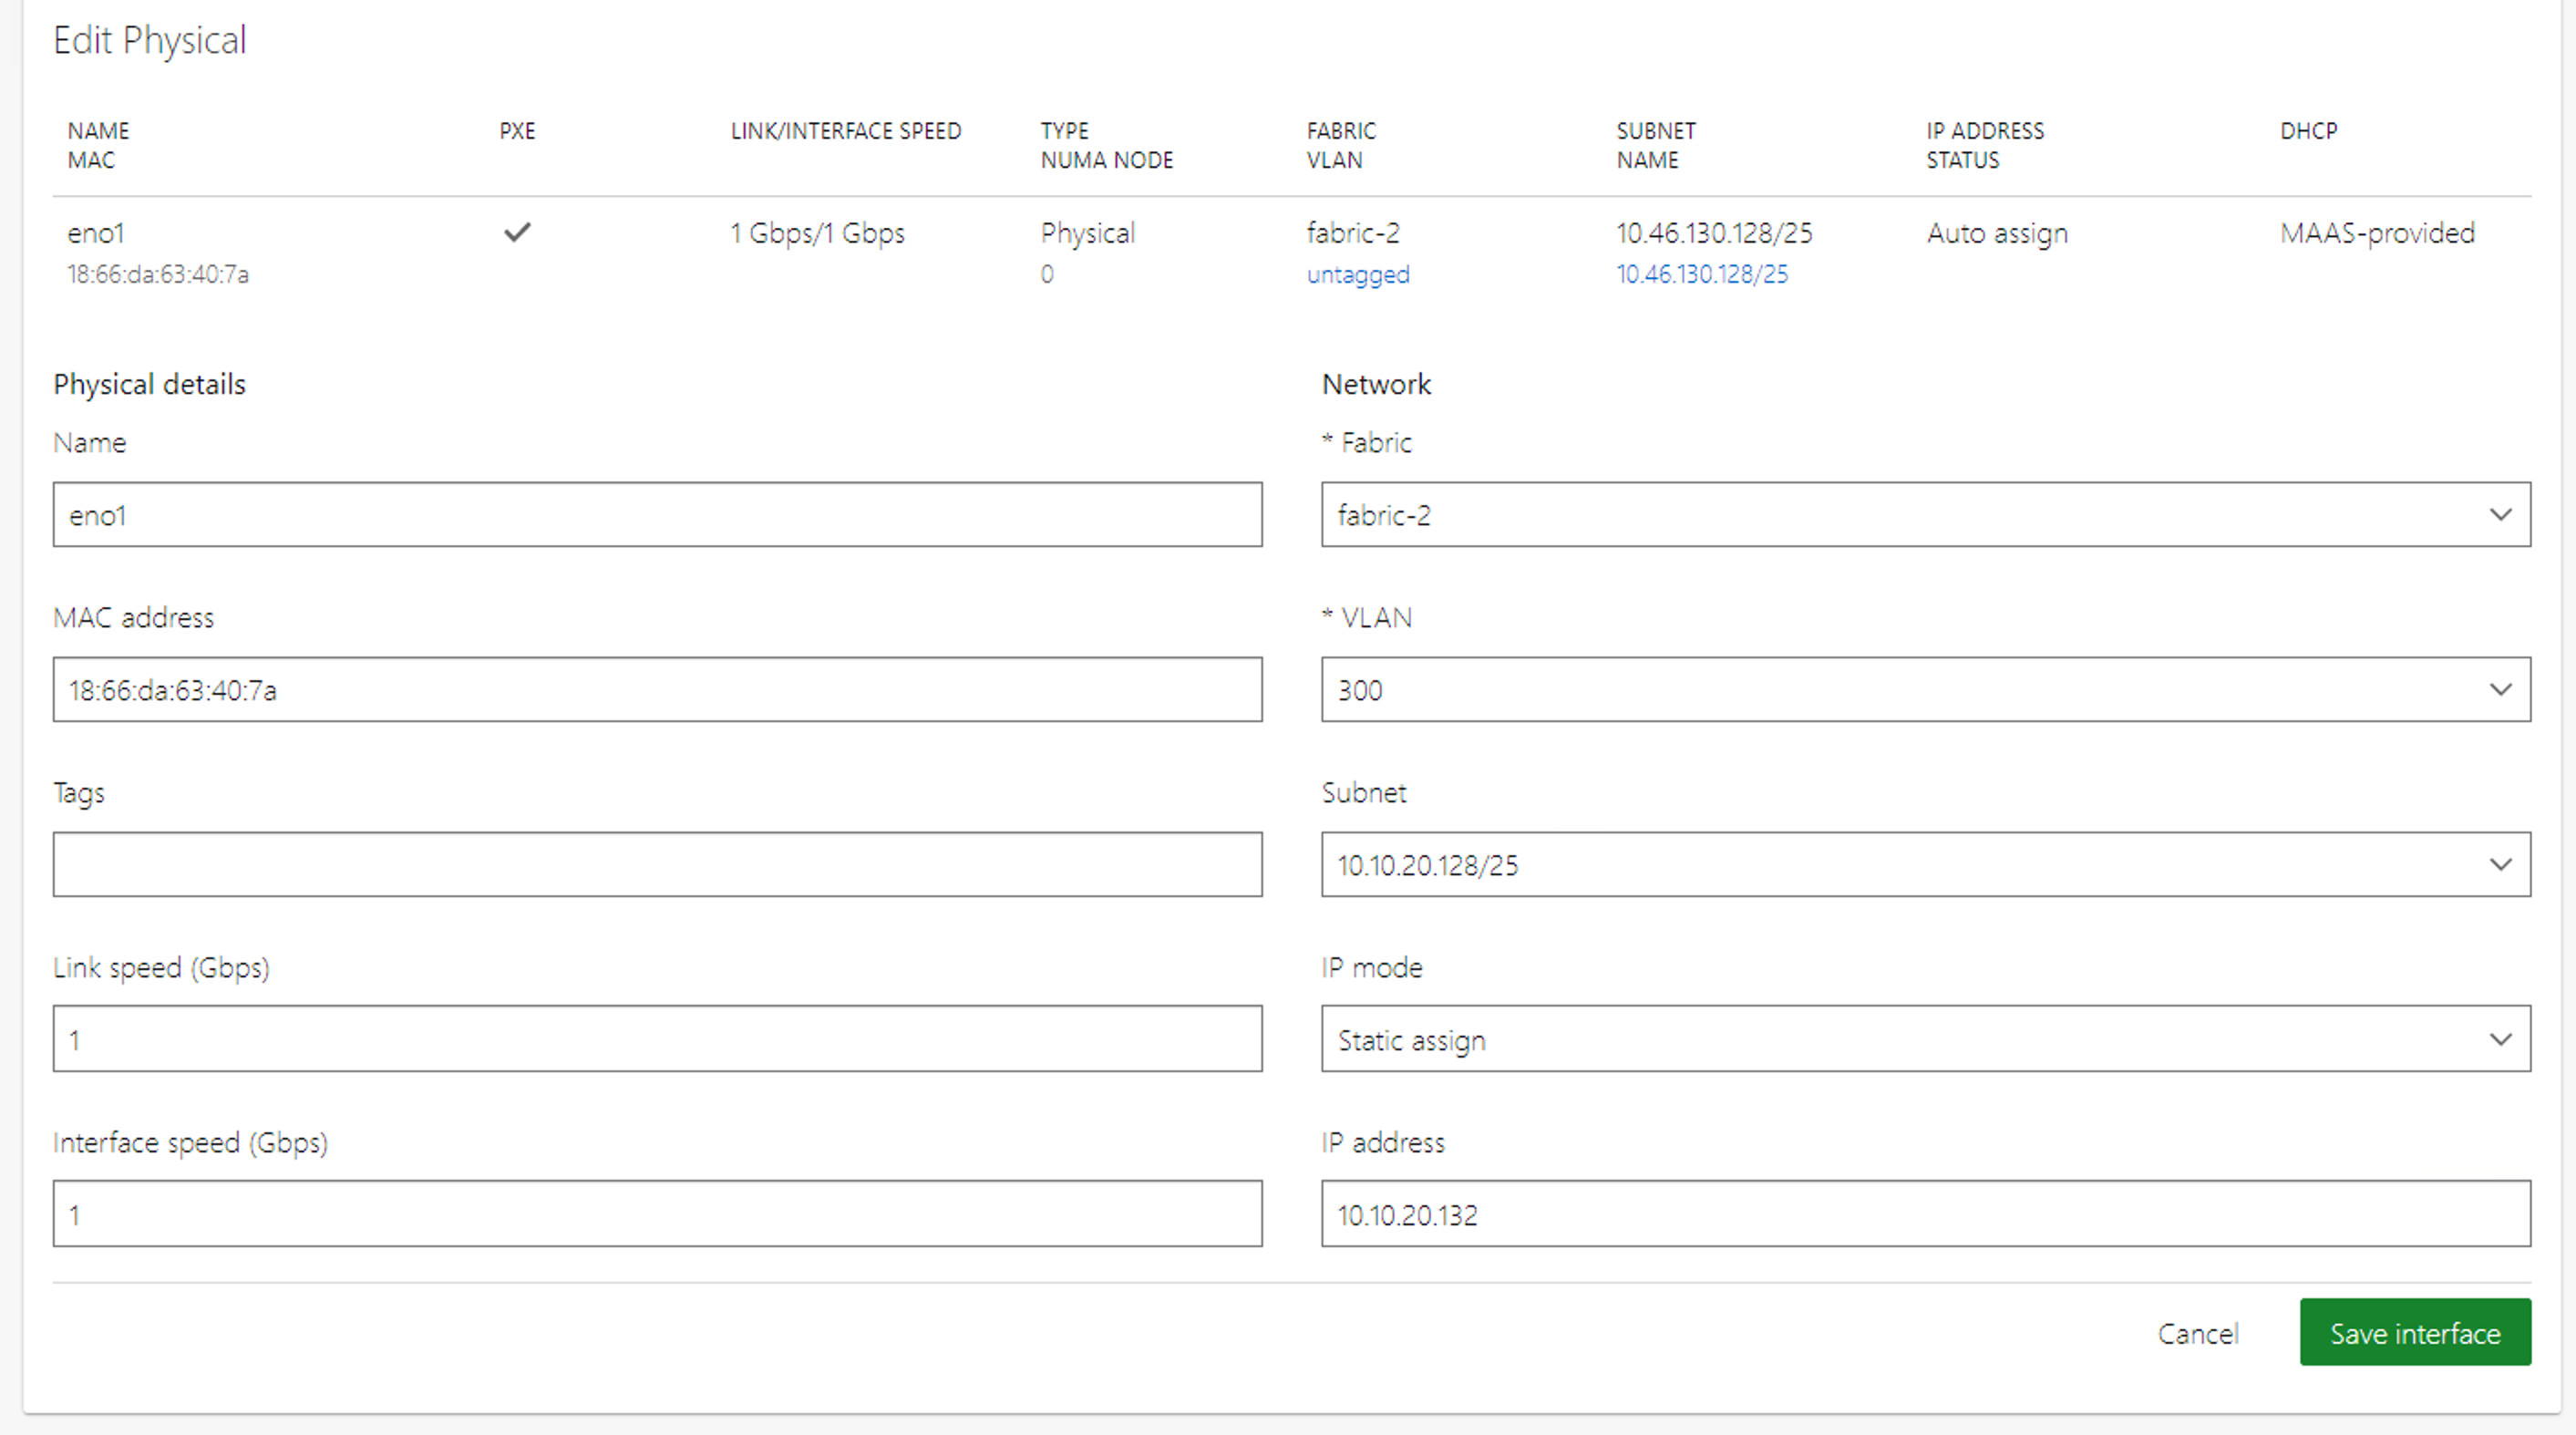This screenshot has height=1435, width=2576.
Task: Click the chevron arrow of the IP mode select
Action: pos(2500,1039)
